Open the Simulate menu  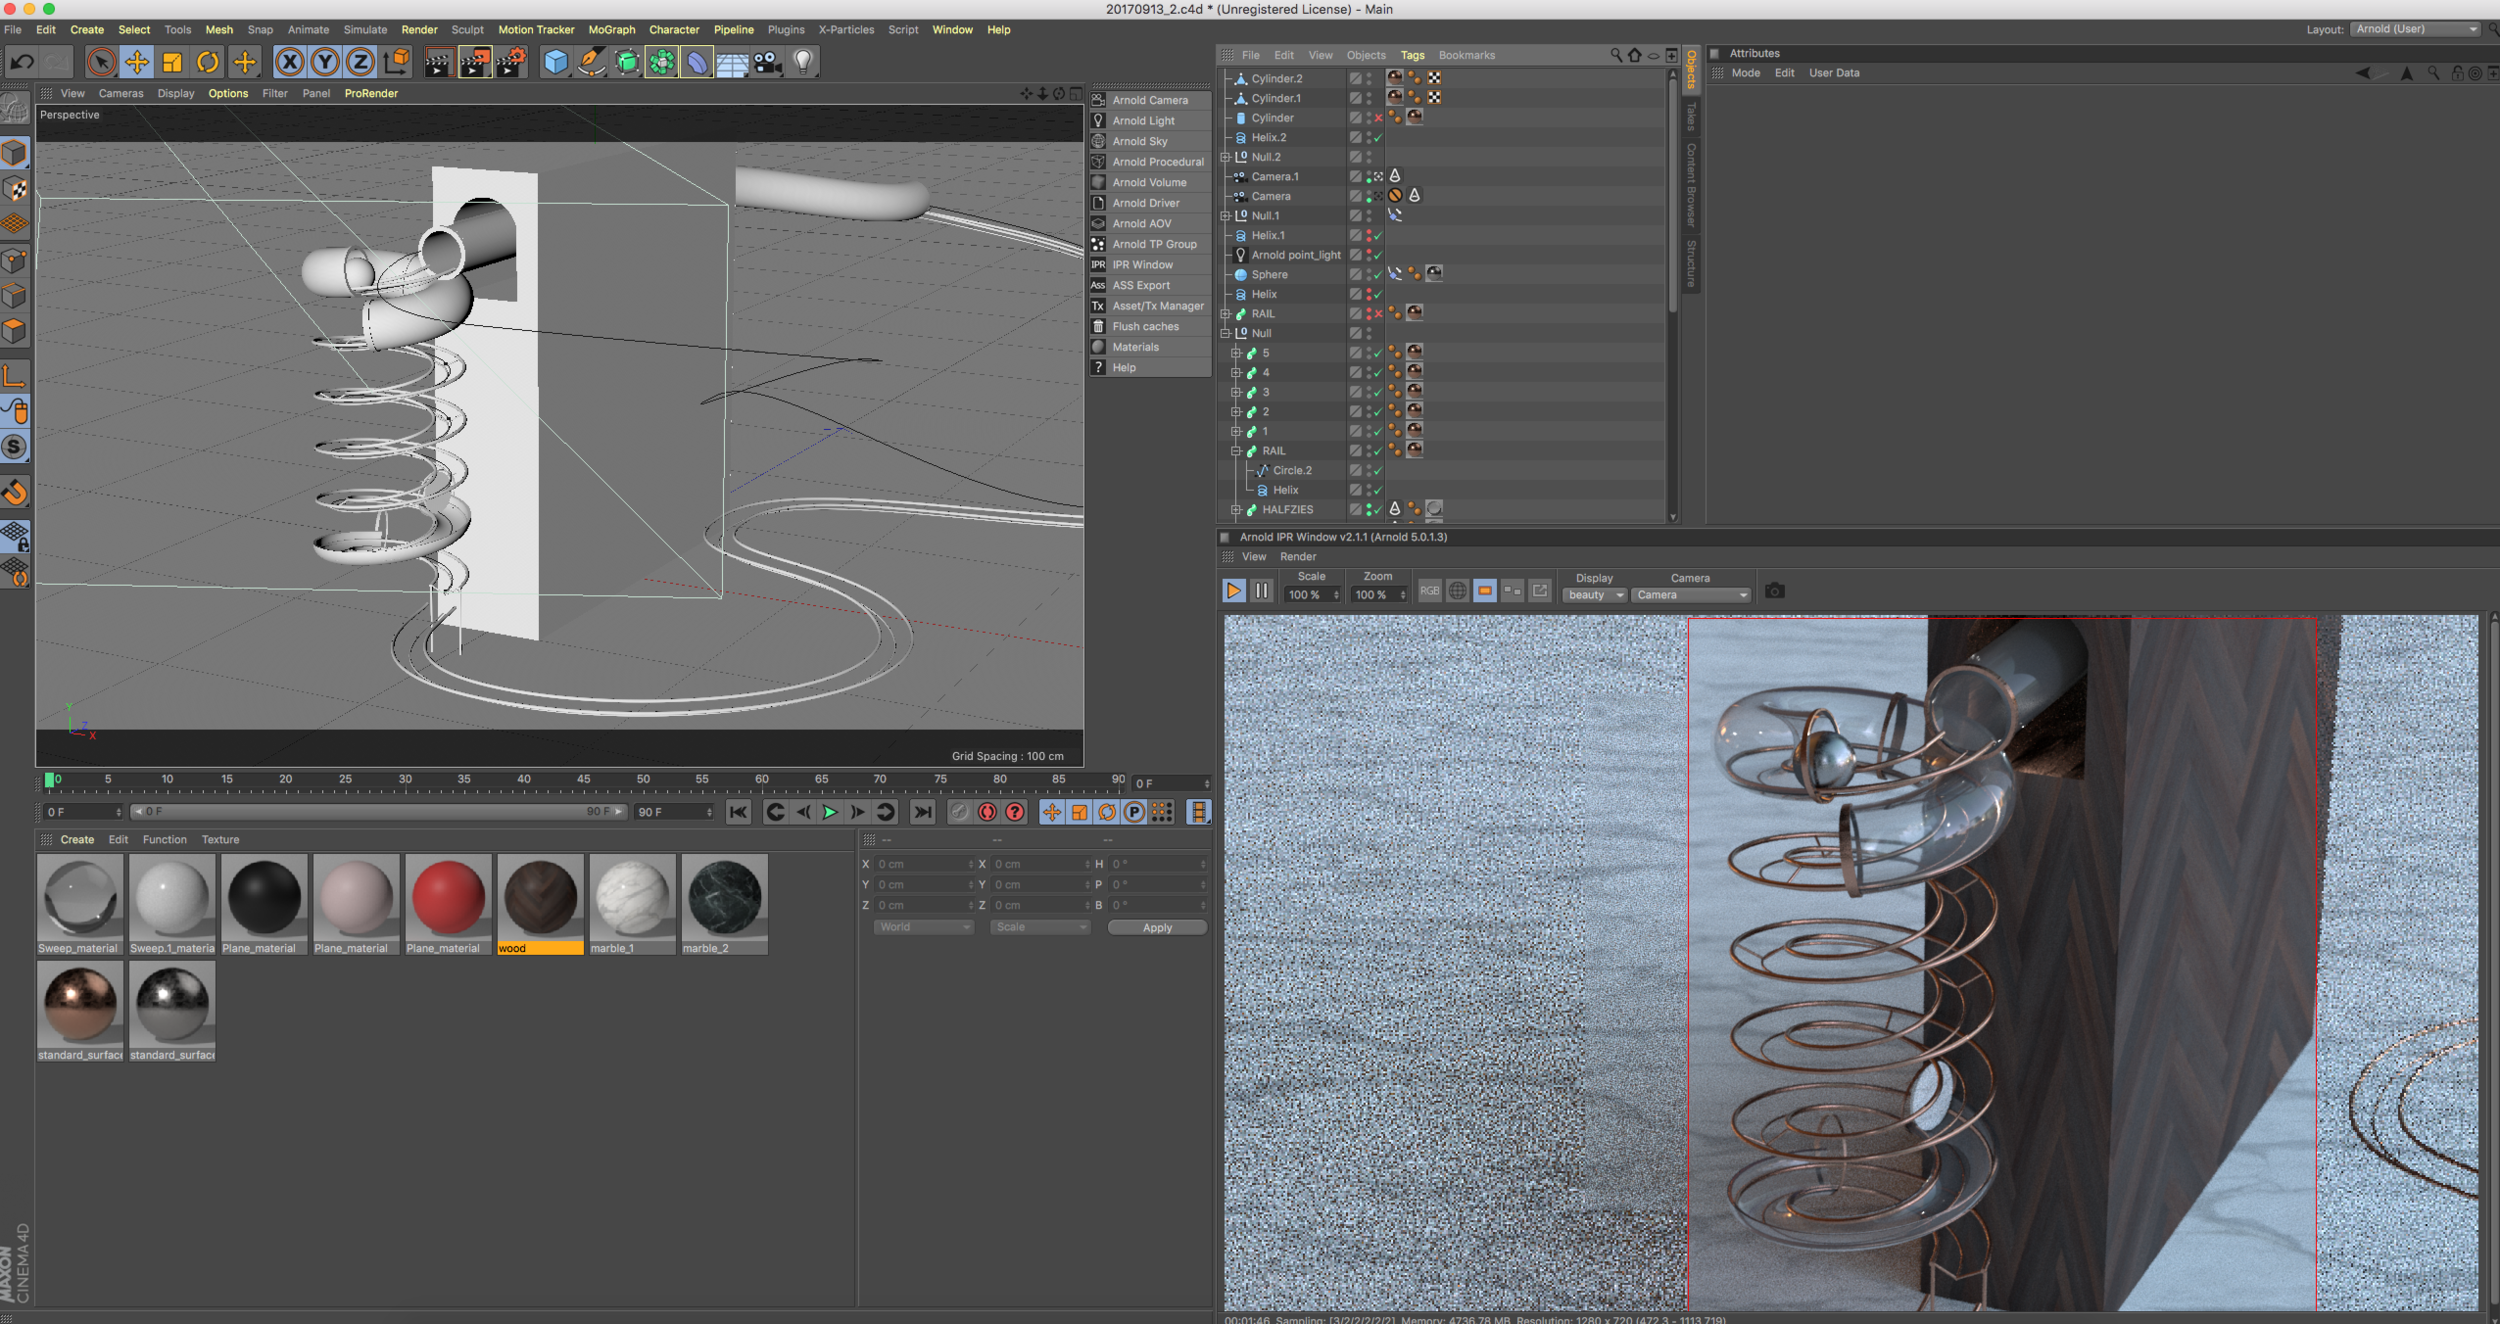365,30
